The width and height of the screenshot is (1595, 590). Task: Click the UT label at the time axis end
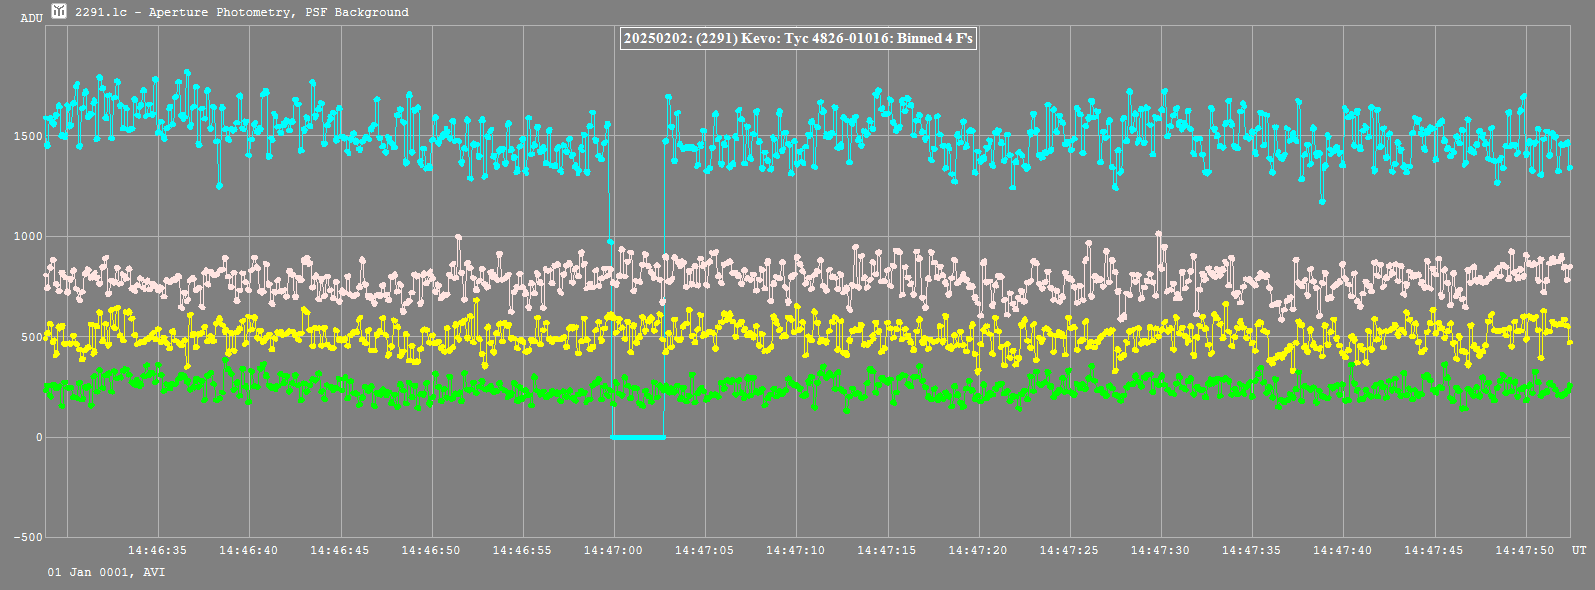(x=1579, y=550)
